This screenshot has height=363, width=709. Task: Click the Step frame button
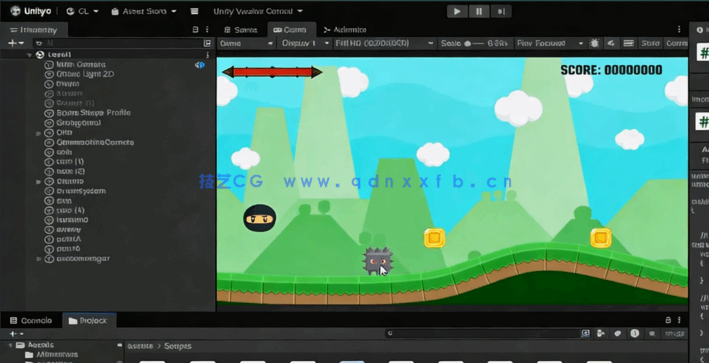click(x=501, y=11)
